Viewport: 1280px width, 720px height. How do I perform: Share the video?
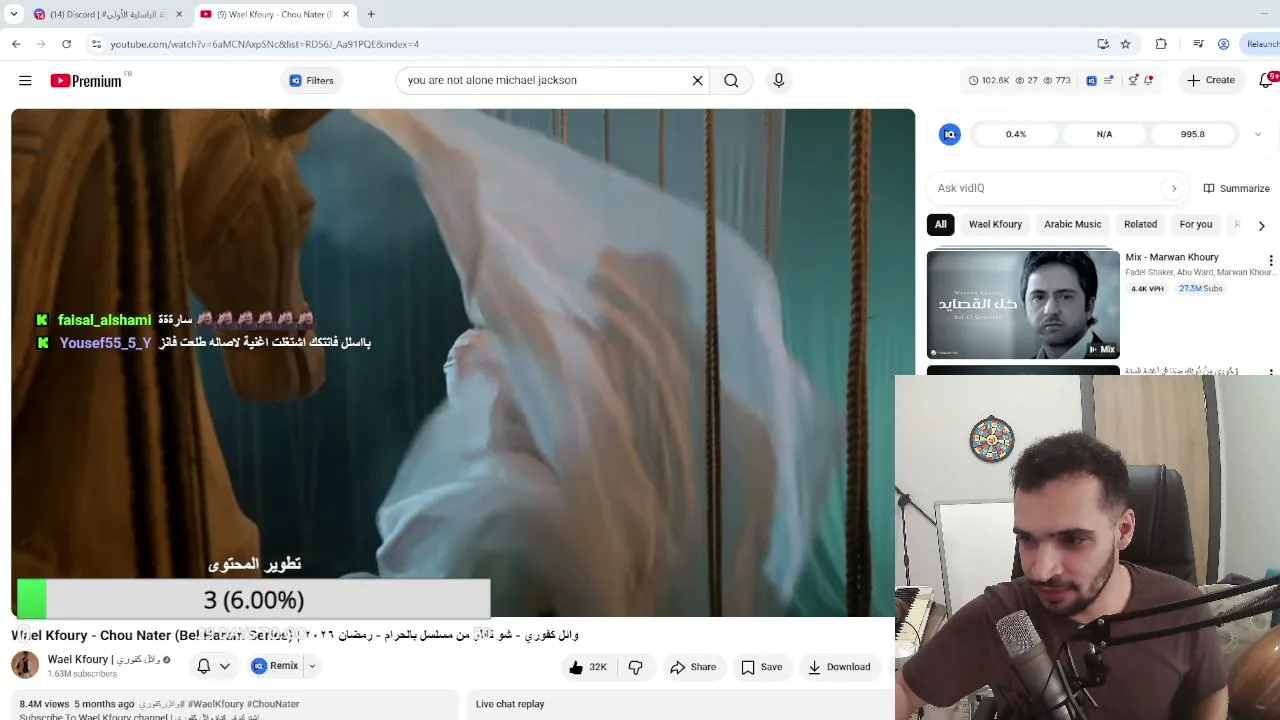pos(693,667)
